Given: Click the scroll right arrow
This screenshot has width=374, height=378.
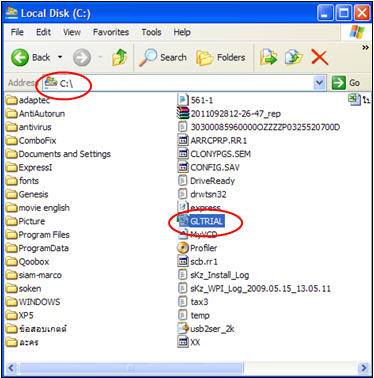Looking at the screenshot, I should 364,368.
